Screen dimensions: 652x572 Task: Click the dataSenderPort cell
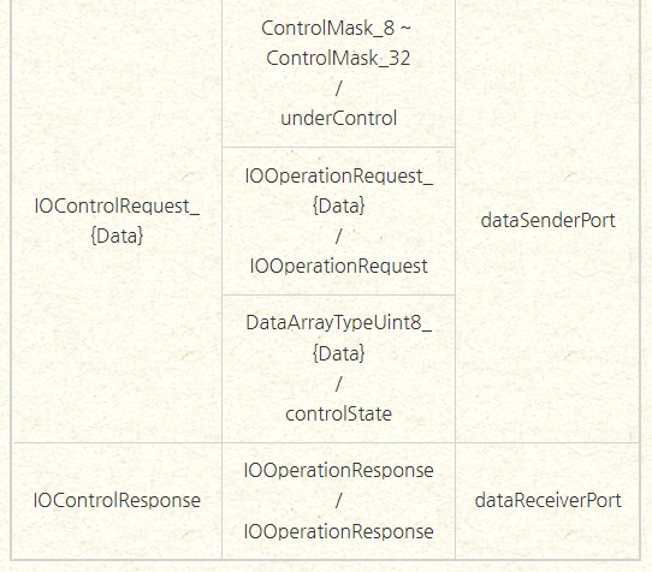547,221
